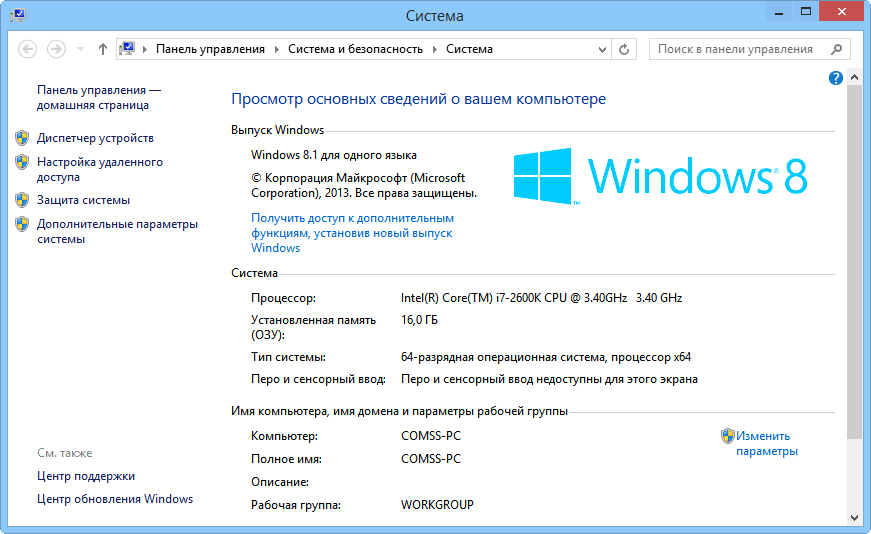Viewport: 871px width, 534px height.
Task: Refresh the address bar location
Action: coord(625,49)
